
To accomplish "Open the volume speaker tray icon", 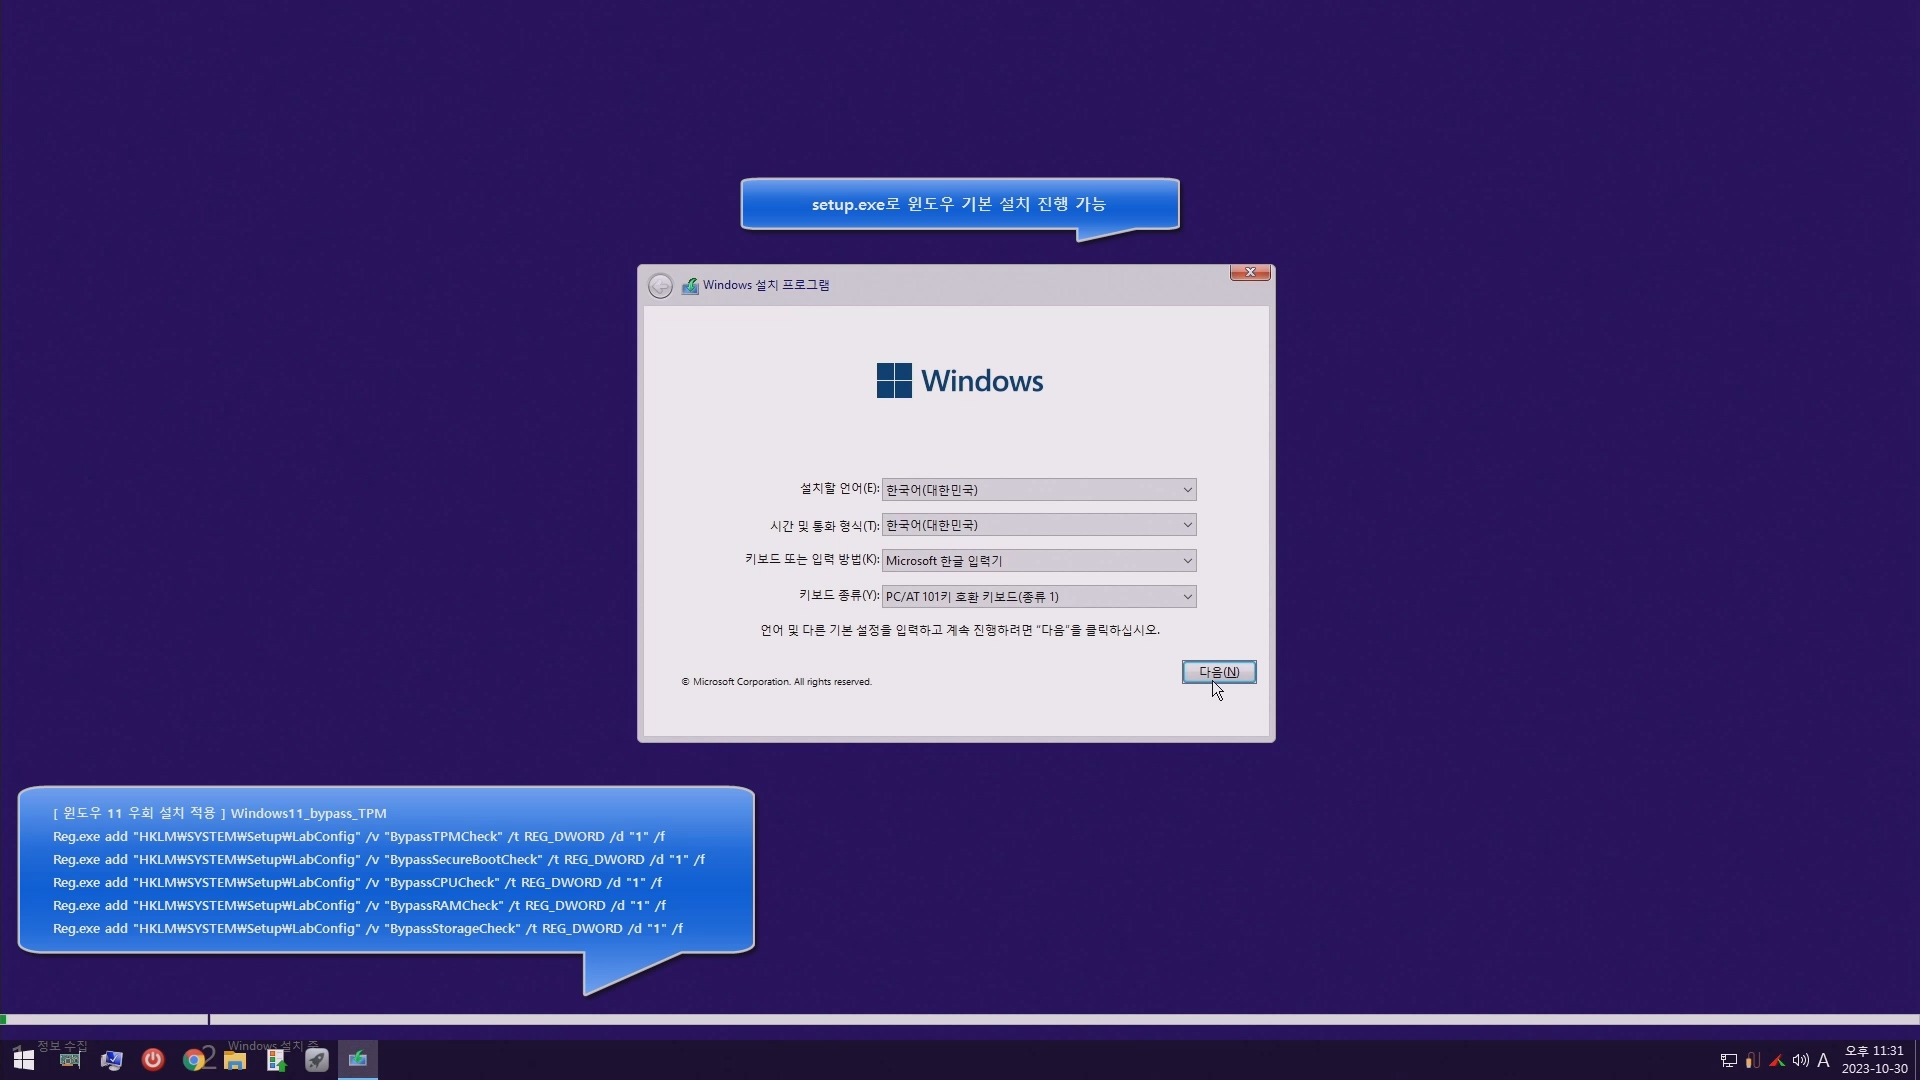I will pos(1801,1061).
